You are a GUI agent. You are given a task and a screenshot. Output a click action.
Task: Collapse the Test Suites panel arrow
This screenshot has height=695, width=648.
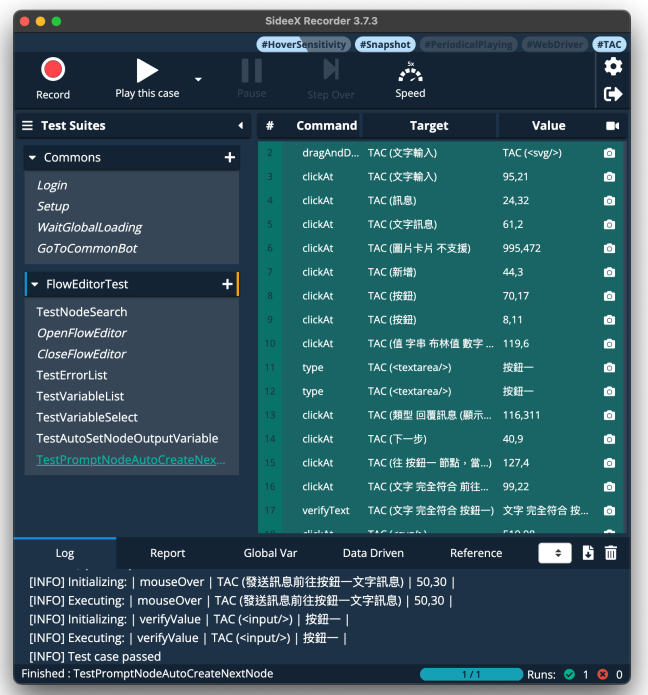[240, 126]
